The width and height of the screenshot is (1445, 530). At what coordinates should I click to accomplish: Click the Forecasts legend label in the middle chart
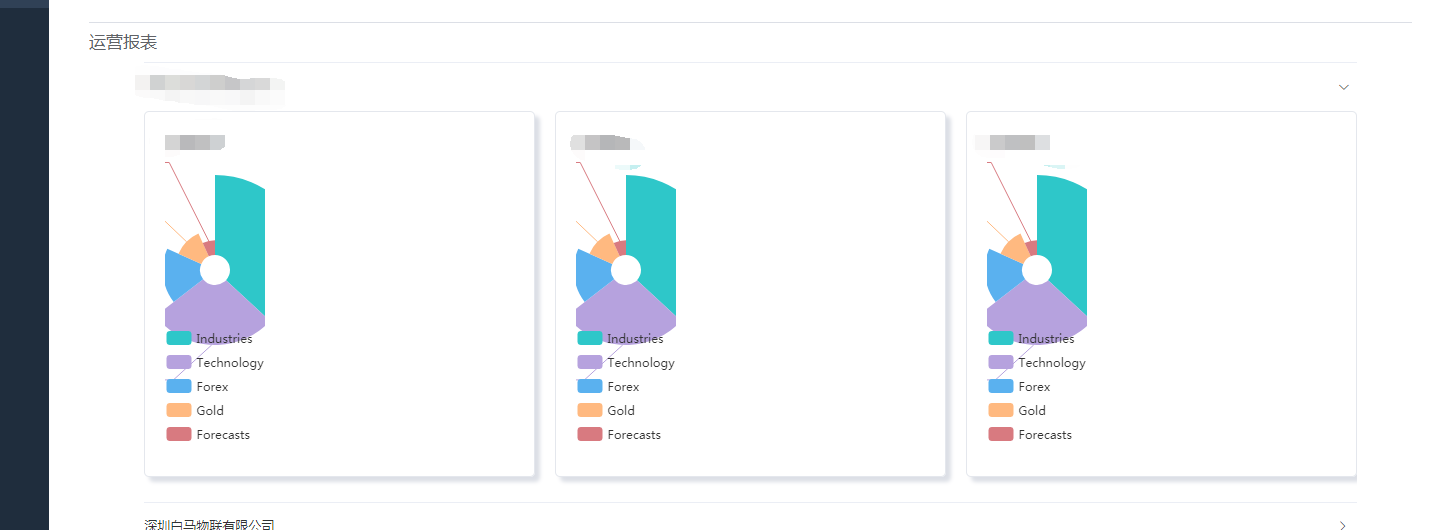click(x=634, y=435)
